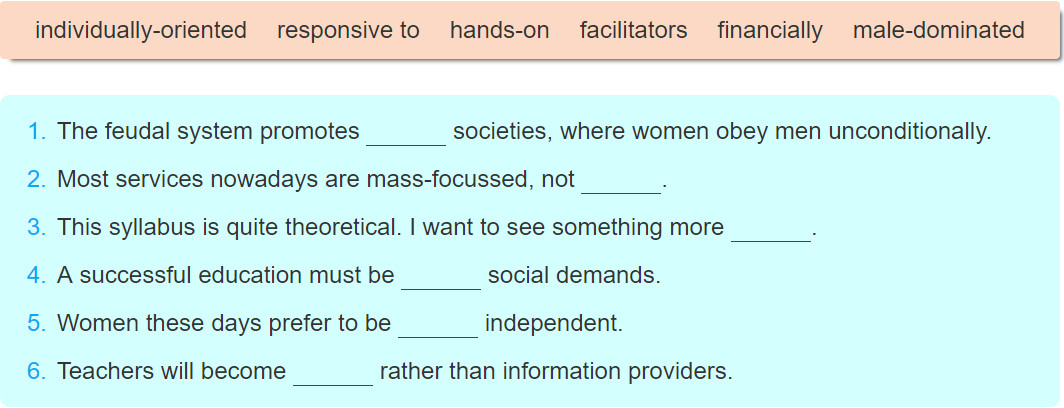Screen dimensions: 1064x408
Task: Click the blank after 'mass-focussed, not'
Action: pos(621,181)
